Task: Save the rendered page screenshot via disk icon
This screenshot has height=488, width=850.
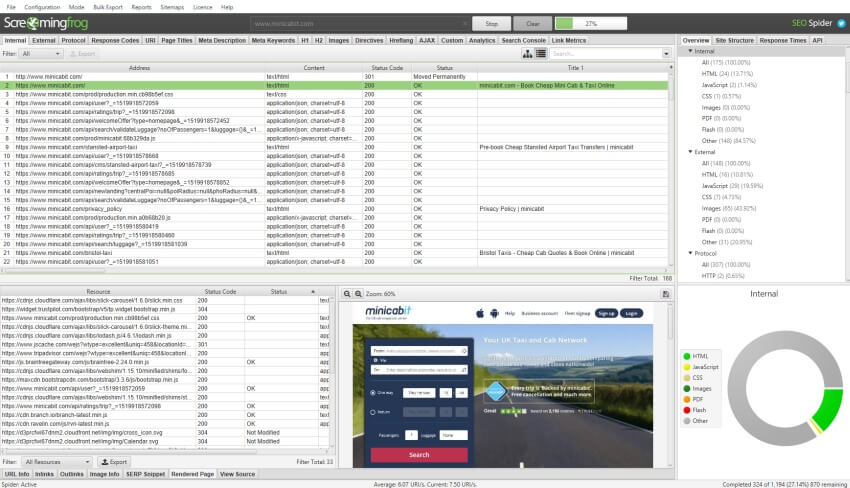Action: pos(665,294)
